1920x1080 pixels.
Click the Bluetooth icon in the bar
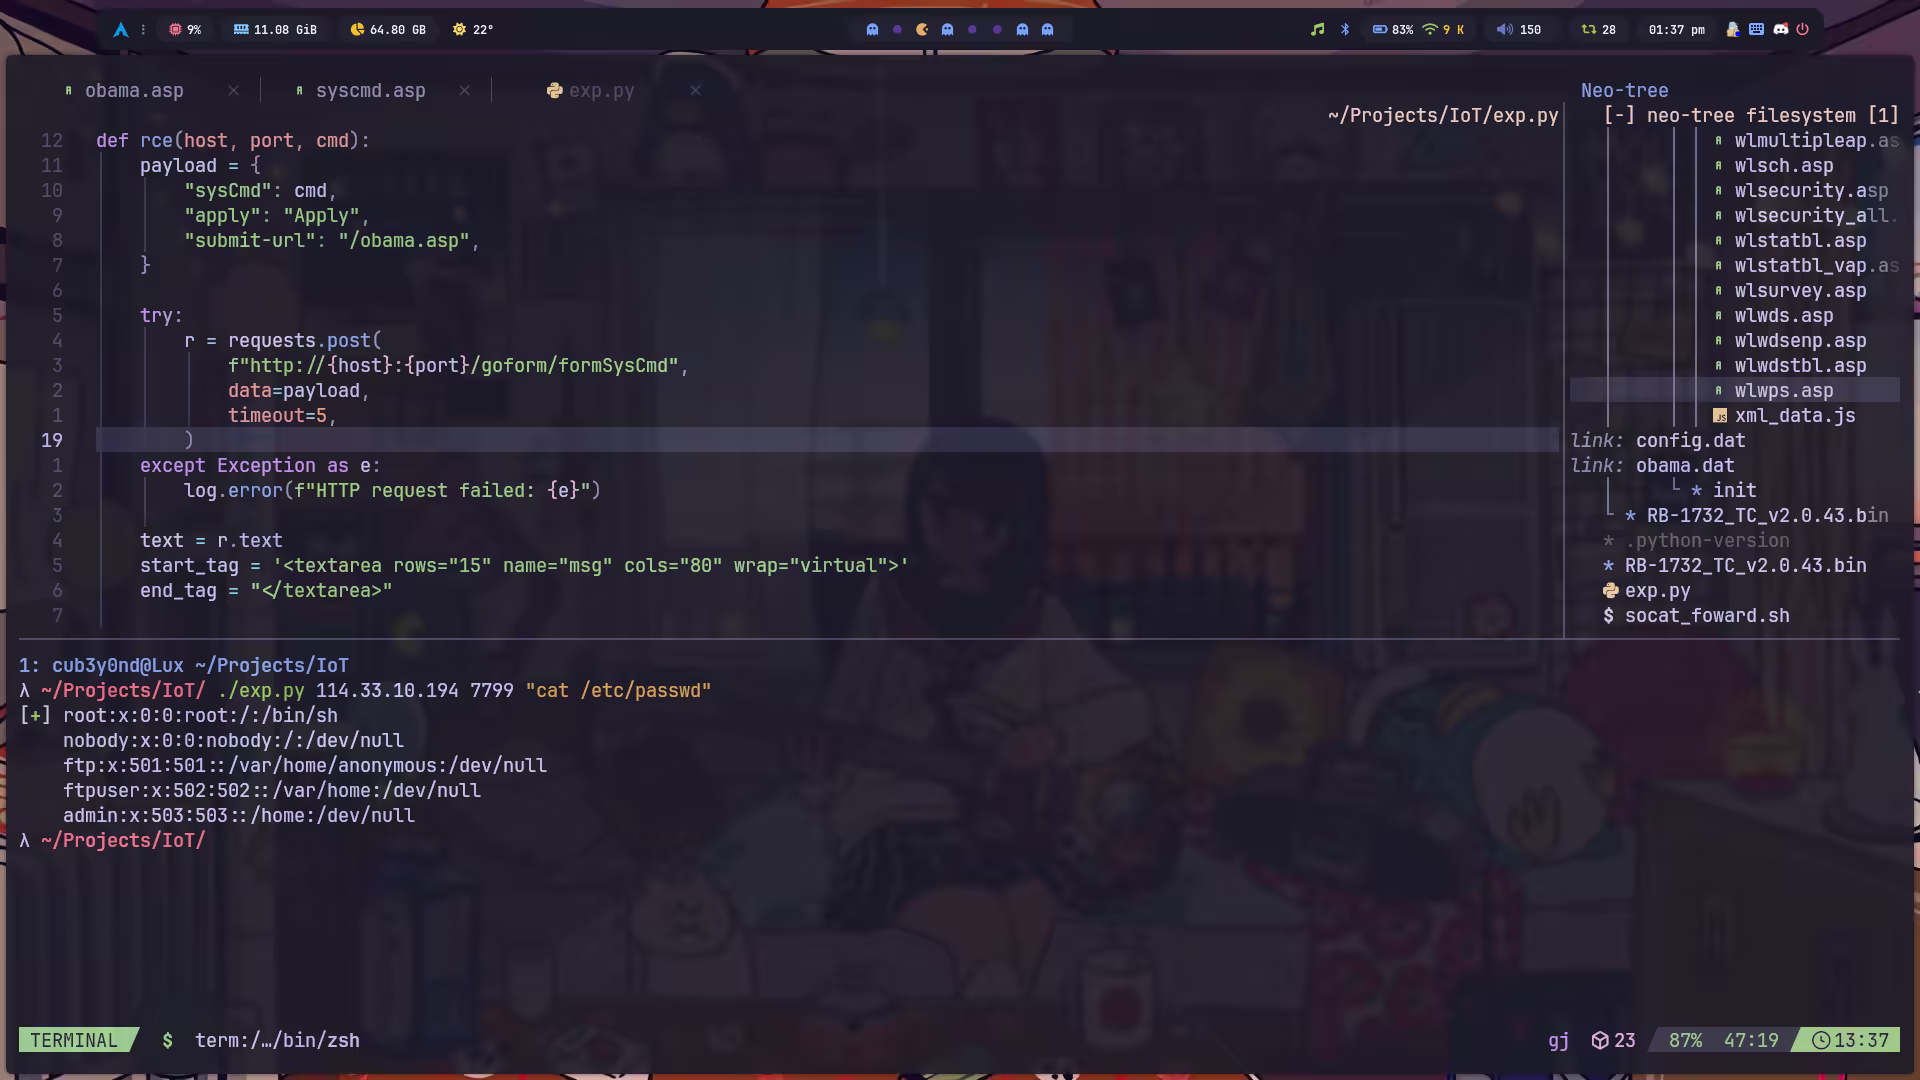pos(1345,30)
